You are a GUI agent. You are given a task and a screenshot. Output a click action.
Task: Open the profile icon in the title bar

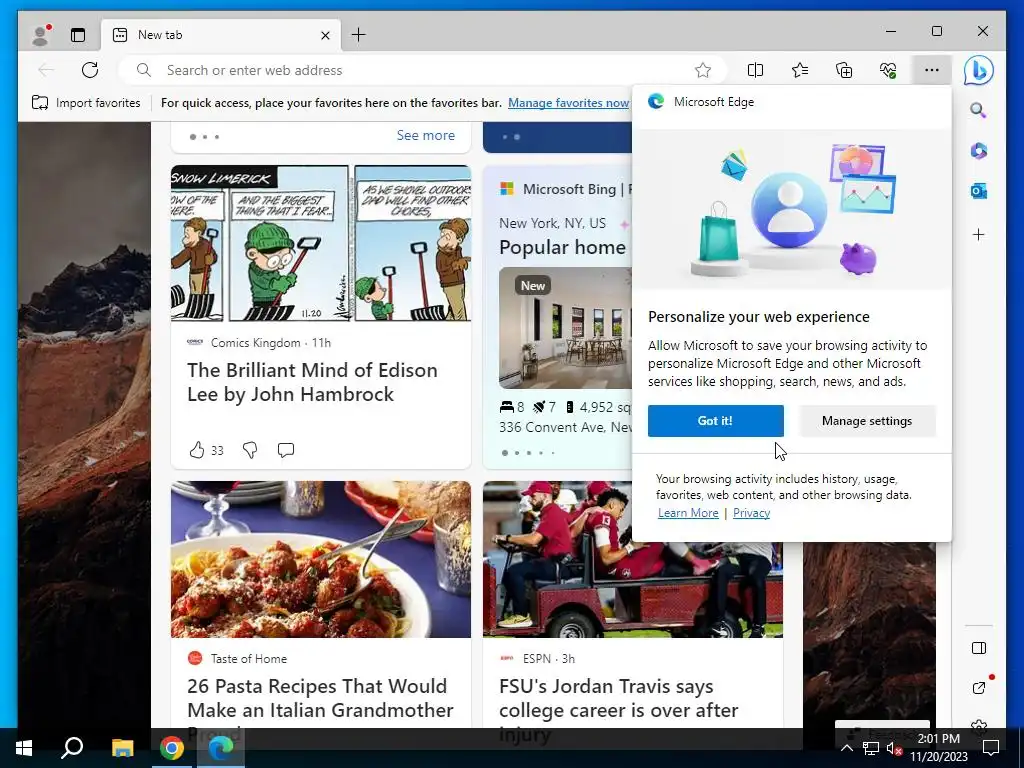[x=40, y=35]
